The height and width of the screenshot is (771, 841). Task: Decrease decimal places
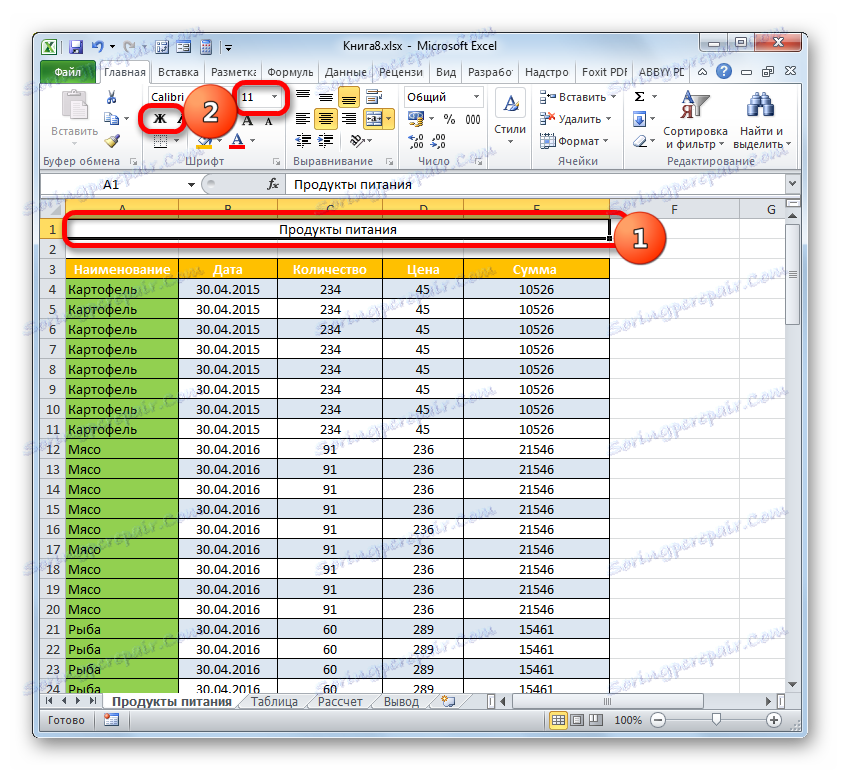pyautogui.click(x=438, y=141)
